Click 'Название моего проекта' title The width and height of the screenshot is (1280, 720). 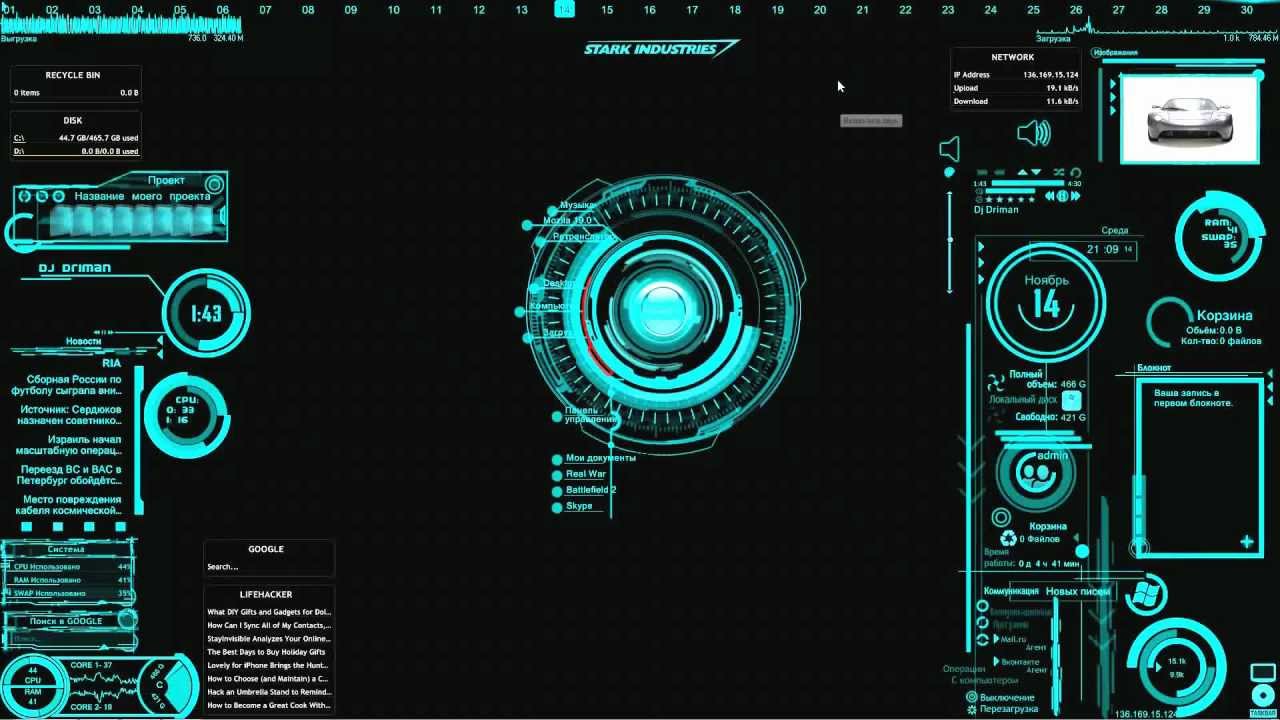click(x=142, y=196)
